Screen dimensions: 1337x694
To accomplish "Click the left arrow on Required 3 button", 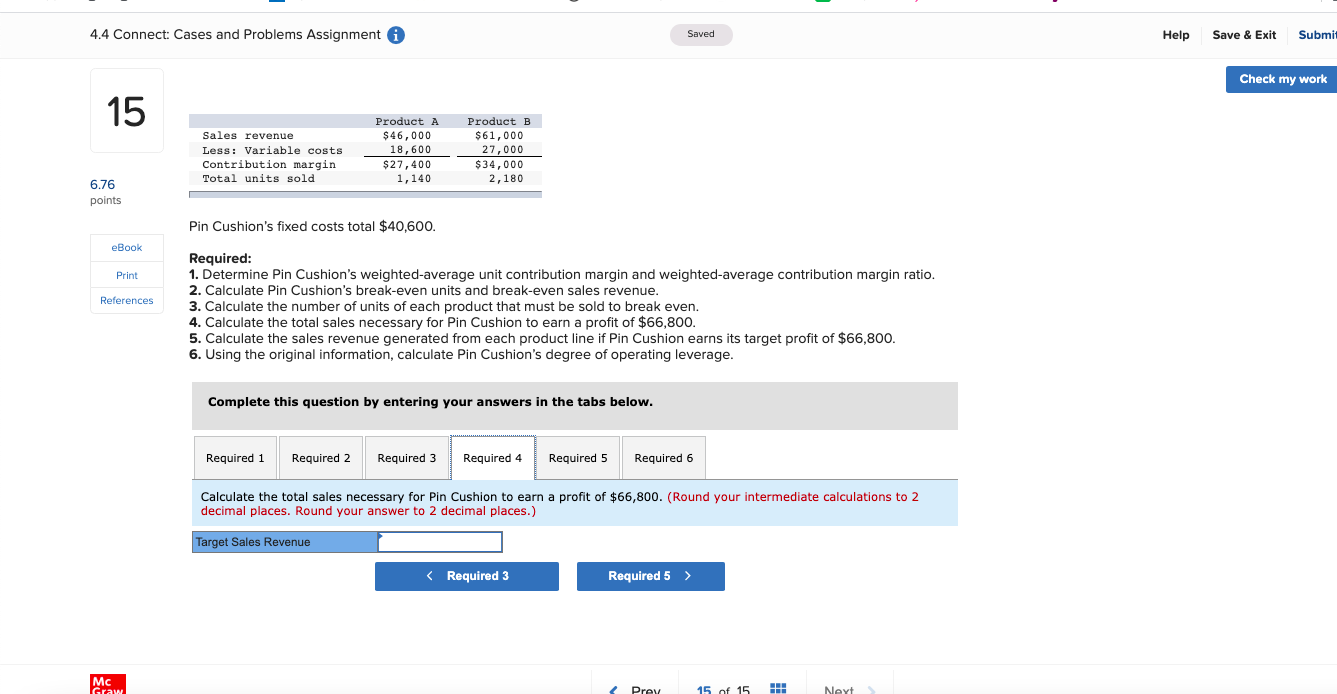I will pyautogui.click(x=429, y=575).
